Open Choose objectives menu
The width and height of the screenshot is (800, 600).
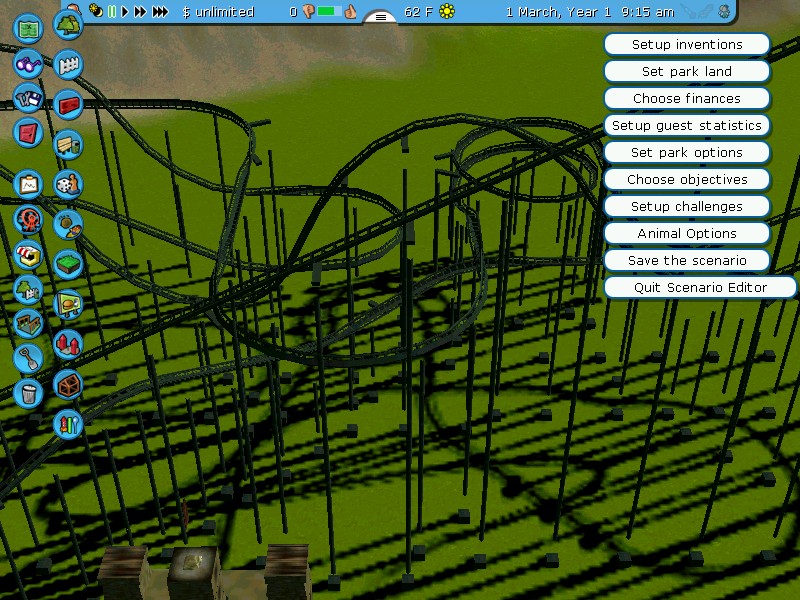687,179
